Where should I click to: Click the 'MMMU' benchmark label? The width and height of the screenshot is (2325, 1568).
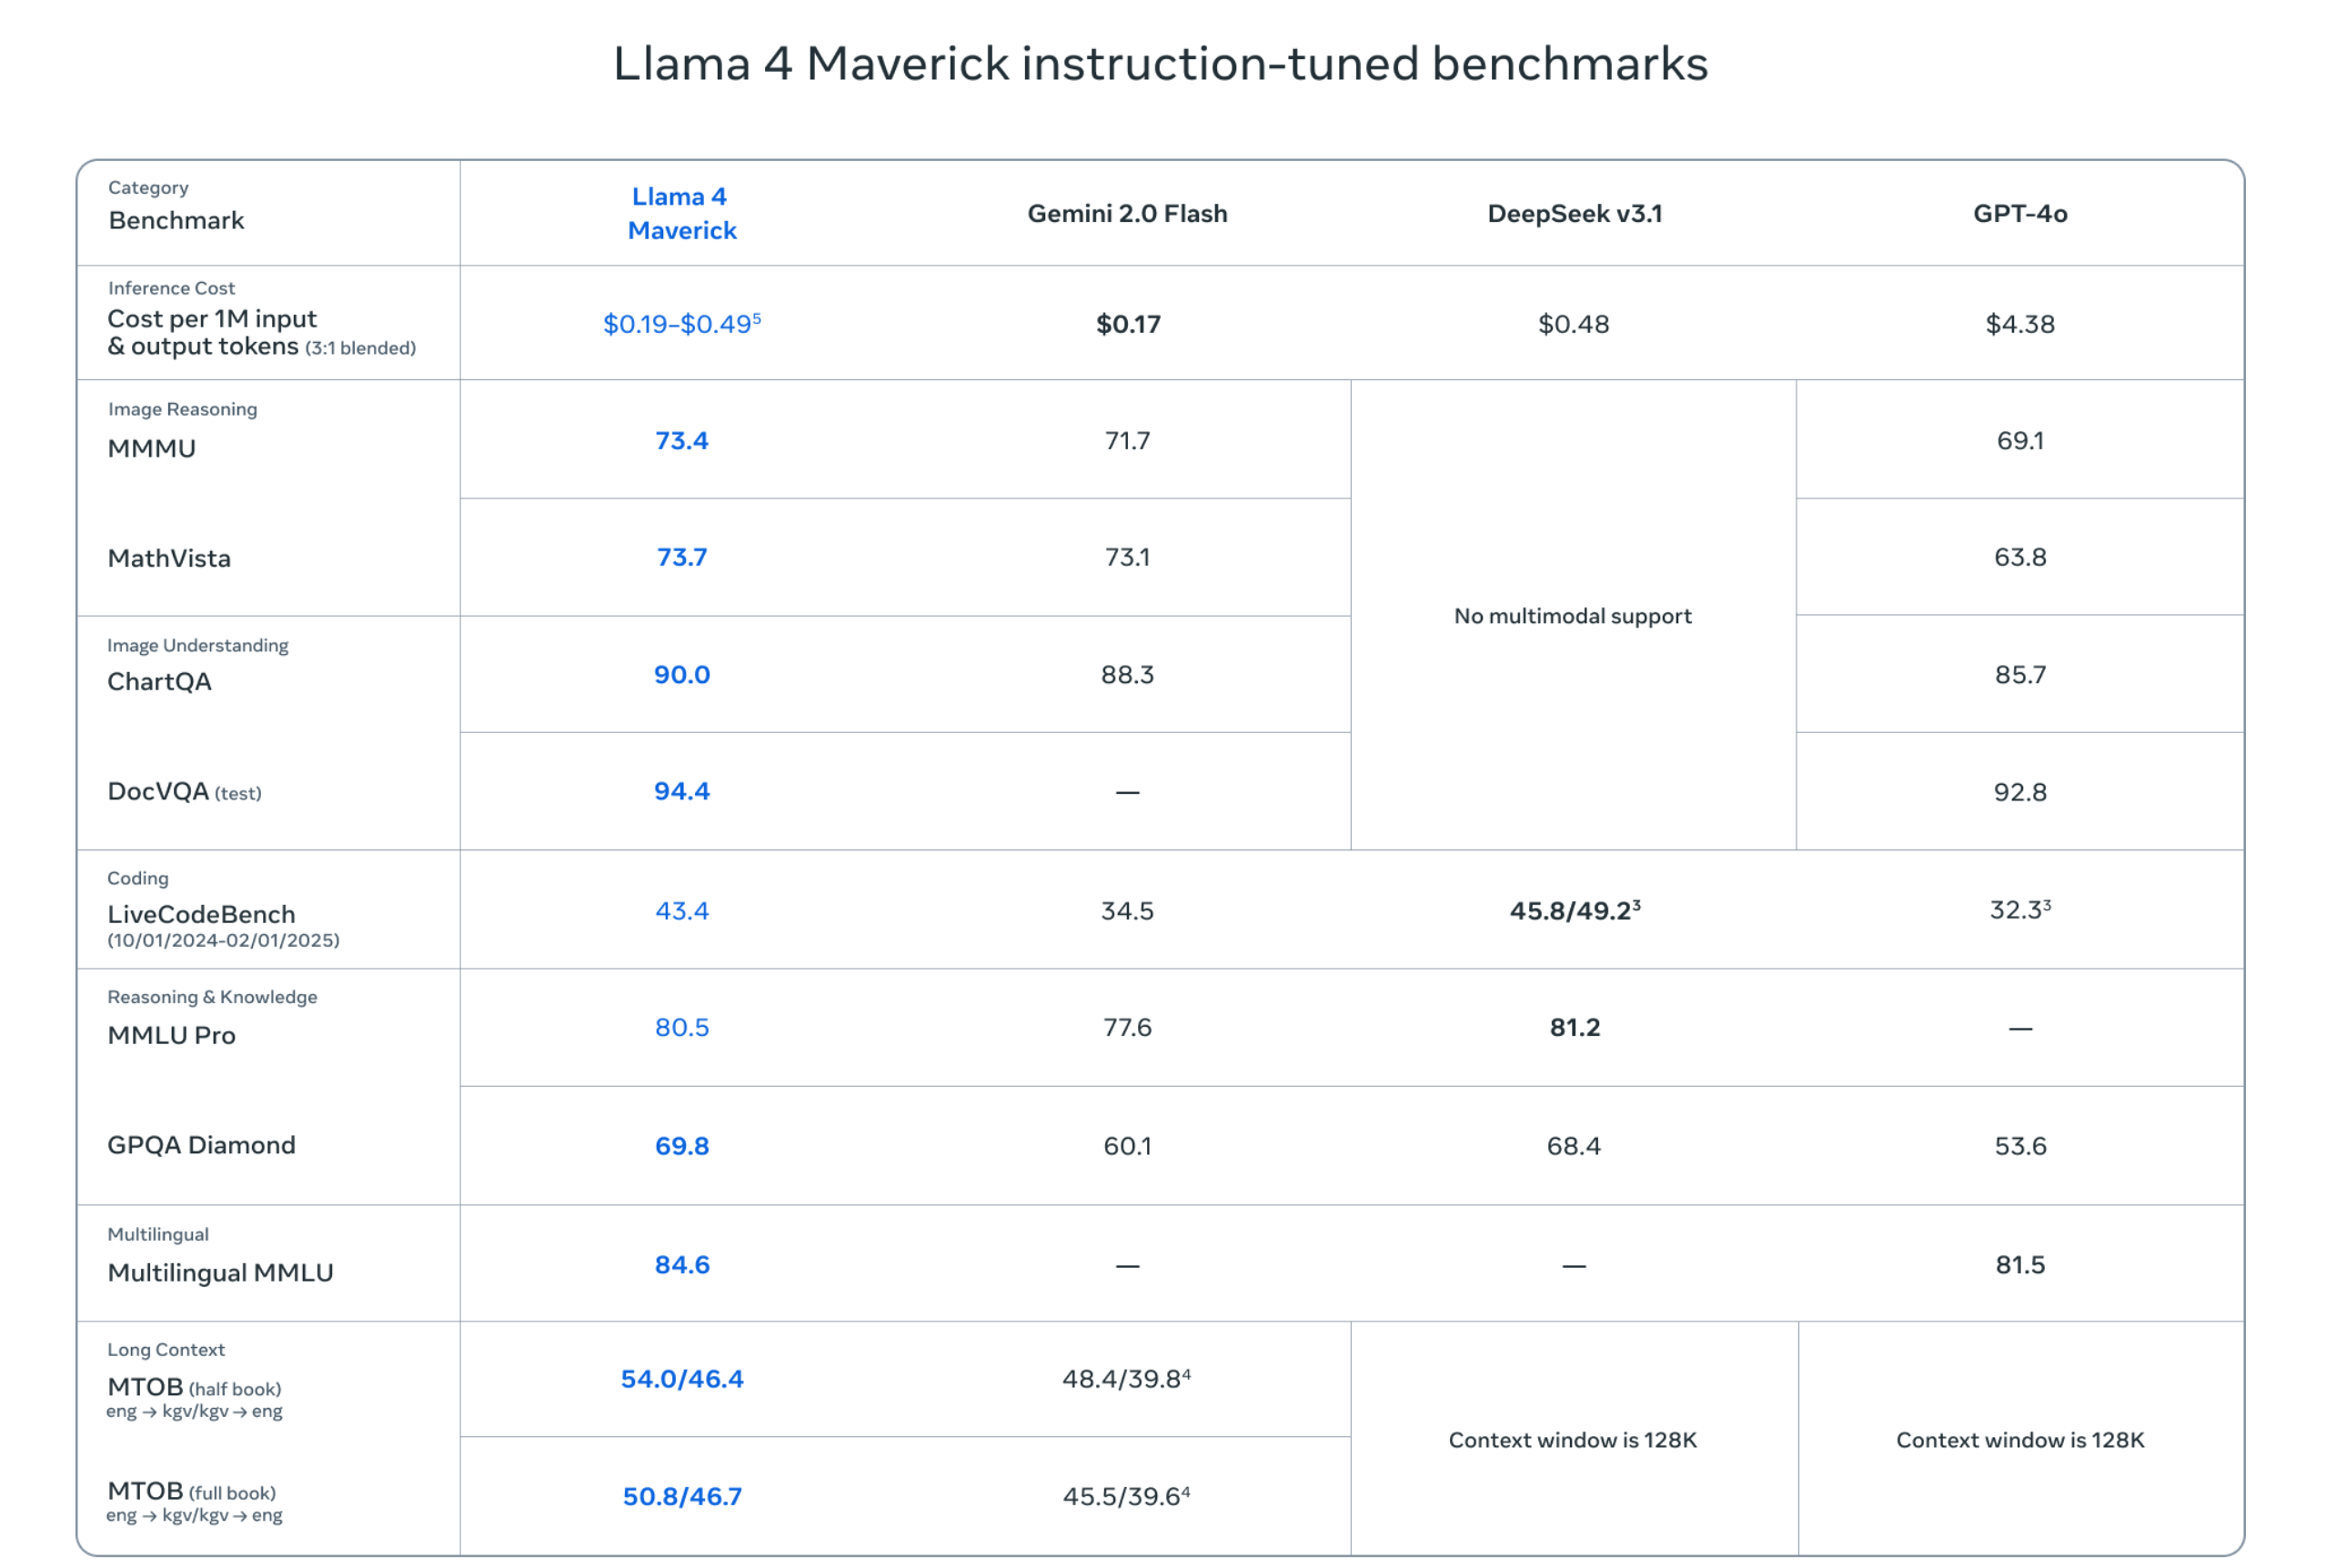pyautogui.click(x=152, y=448)
